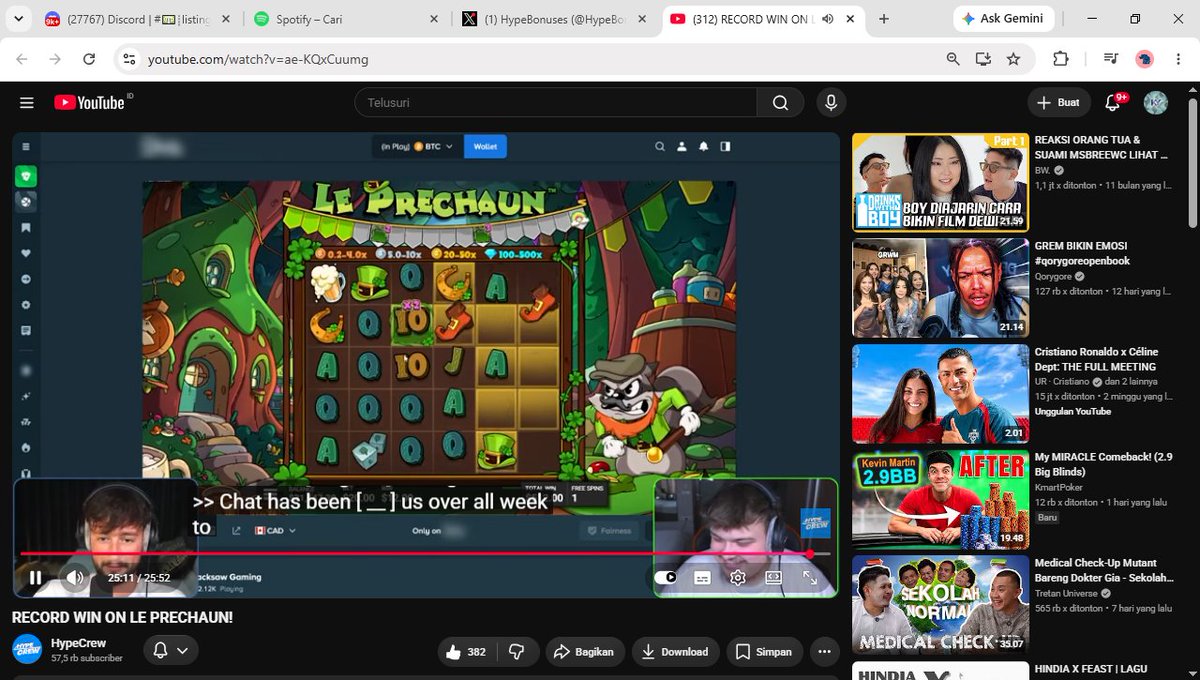
Task: Open GREM BIKIN EMOSI video thumbnail
Action: pos(940,288)
